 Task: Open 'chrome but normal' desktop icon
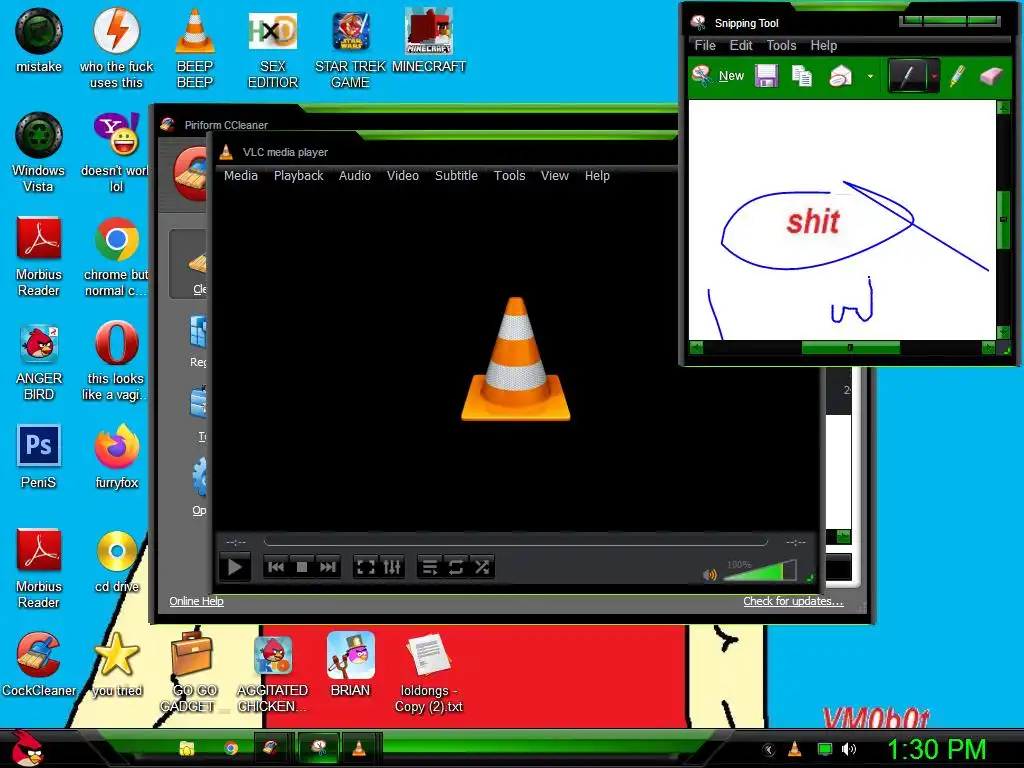click(116, 257)
